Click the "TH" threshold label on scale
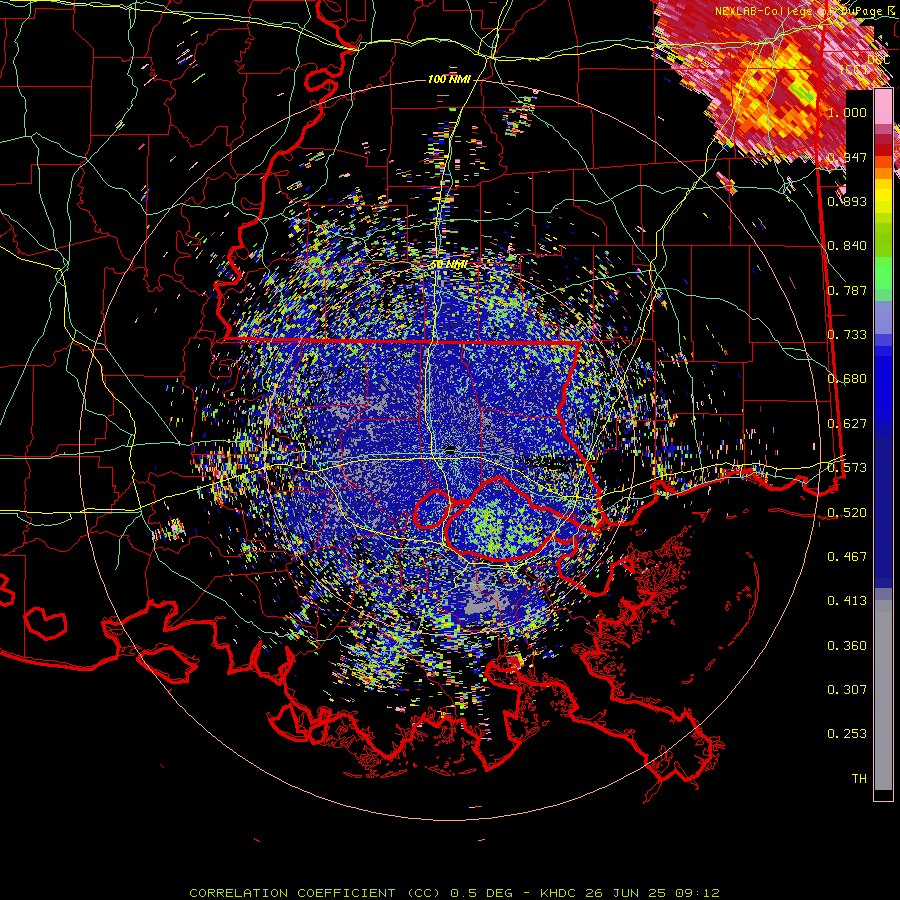900x900 pixels. (x=859, y=779)
